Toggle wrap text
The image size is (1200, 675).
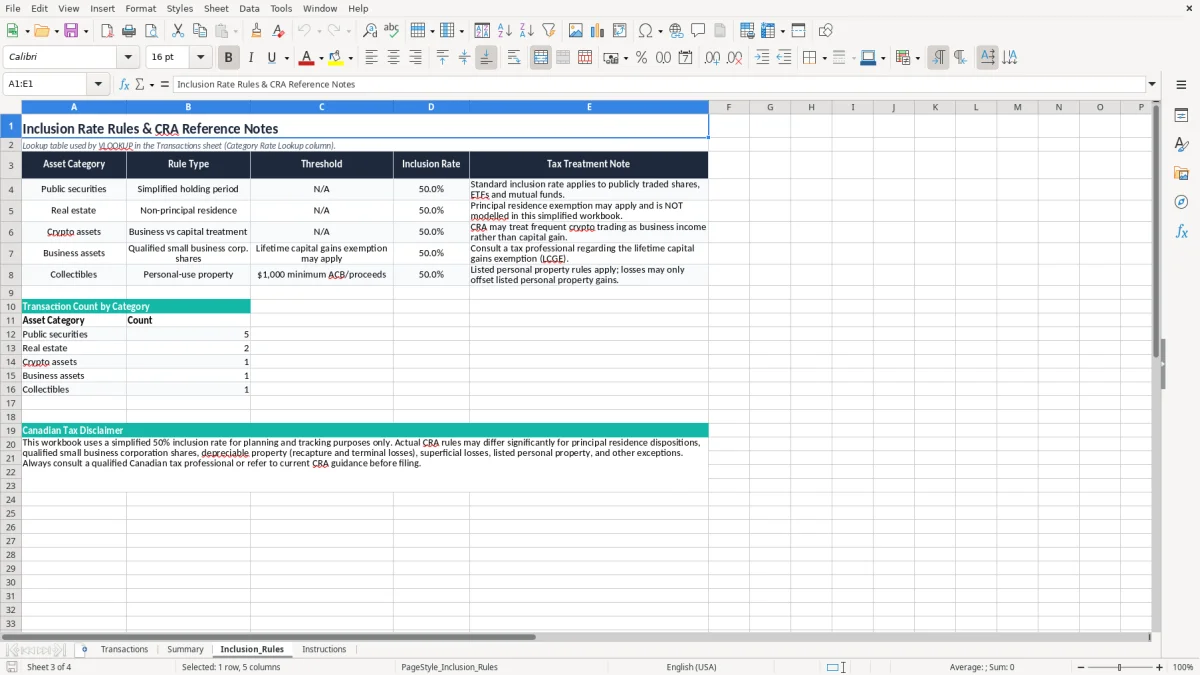[514, 58]
